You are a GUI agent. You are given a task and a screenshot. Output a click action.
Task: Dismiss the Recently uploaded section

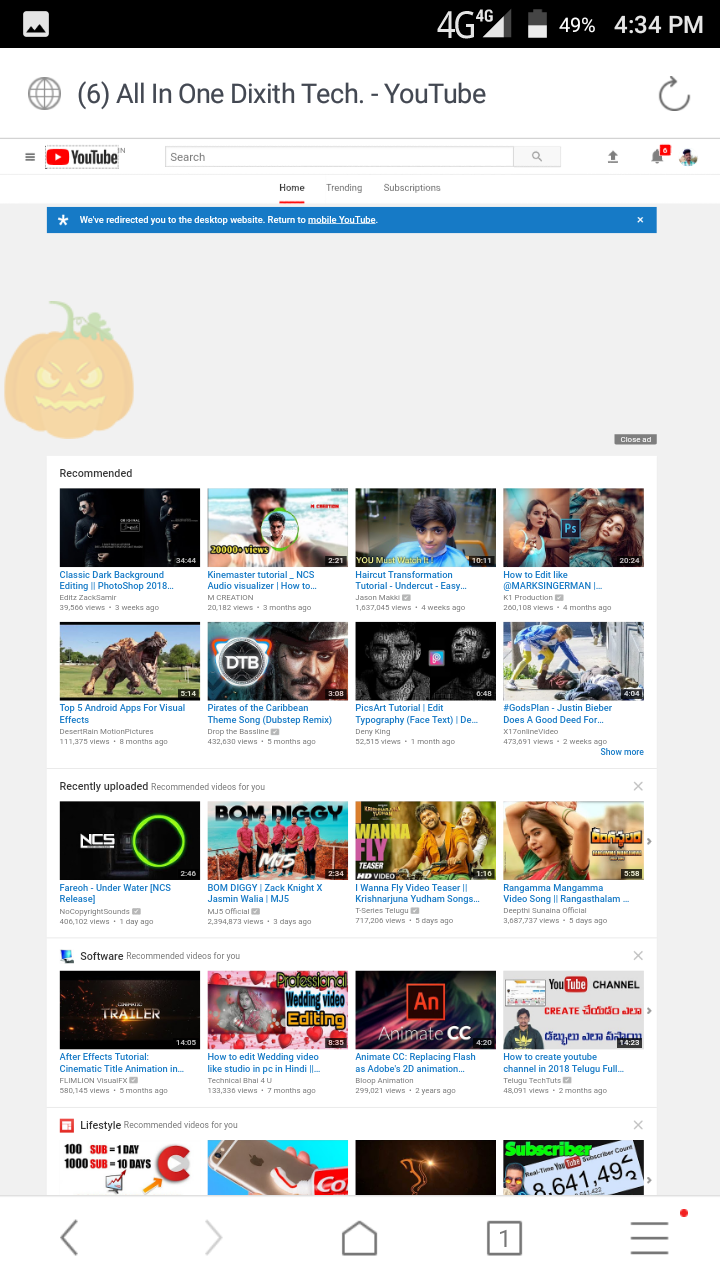click(x=638, y=786)
